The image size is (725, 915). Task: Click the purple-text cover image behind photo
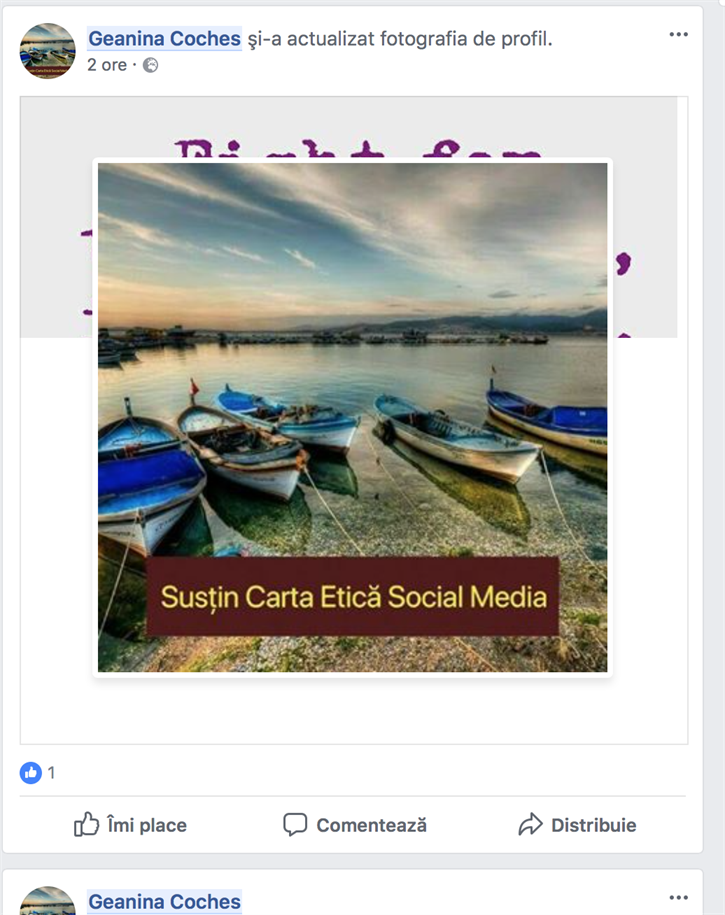(349, 128)
